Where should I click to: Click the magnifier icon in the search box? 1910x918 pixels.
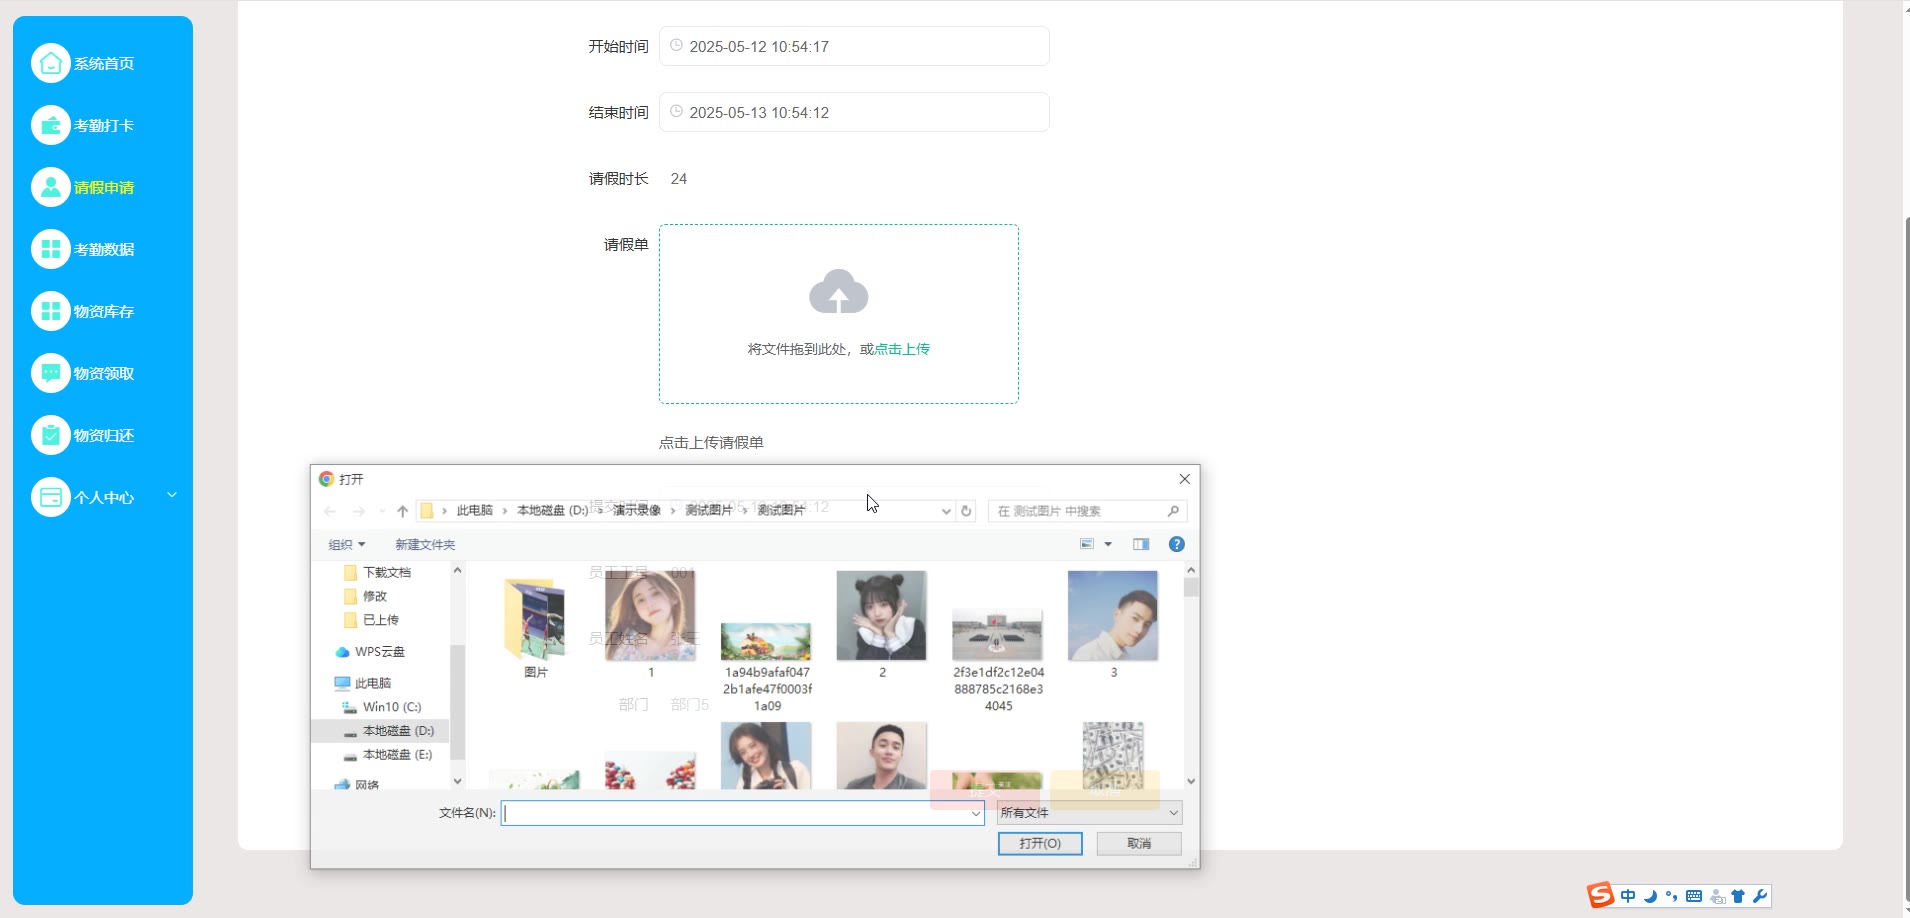[1173, 511]
